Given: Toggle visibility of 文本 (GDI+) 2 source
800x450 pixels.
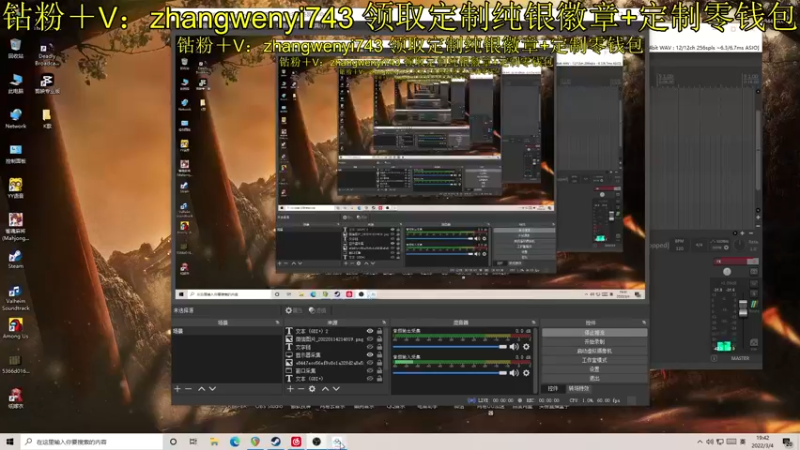Looking at the screenshot, I should click(x=370, y=331).
